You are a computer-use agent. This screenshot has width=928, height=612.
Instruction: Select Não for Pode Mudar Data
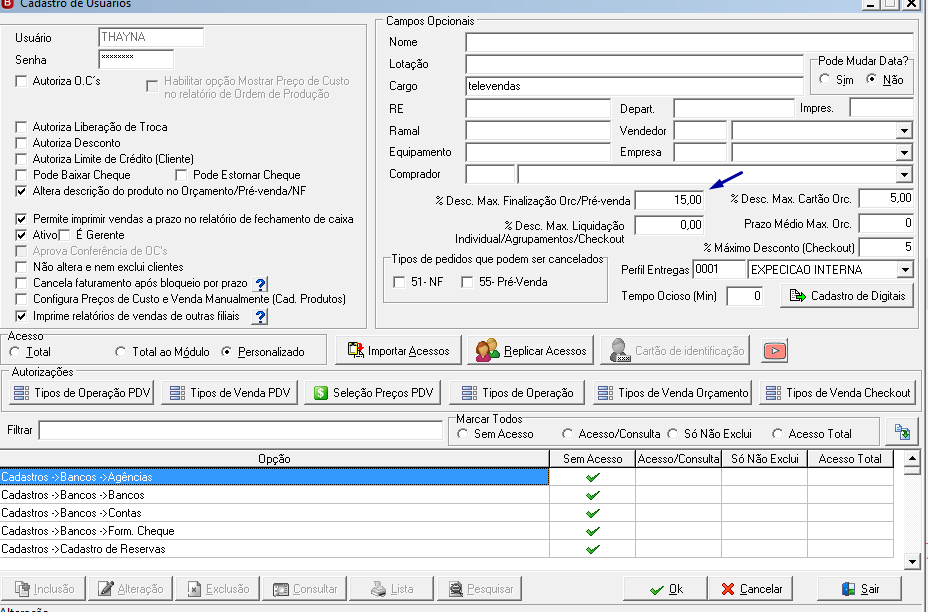point(871,79)
